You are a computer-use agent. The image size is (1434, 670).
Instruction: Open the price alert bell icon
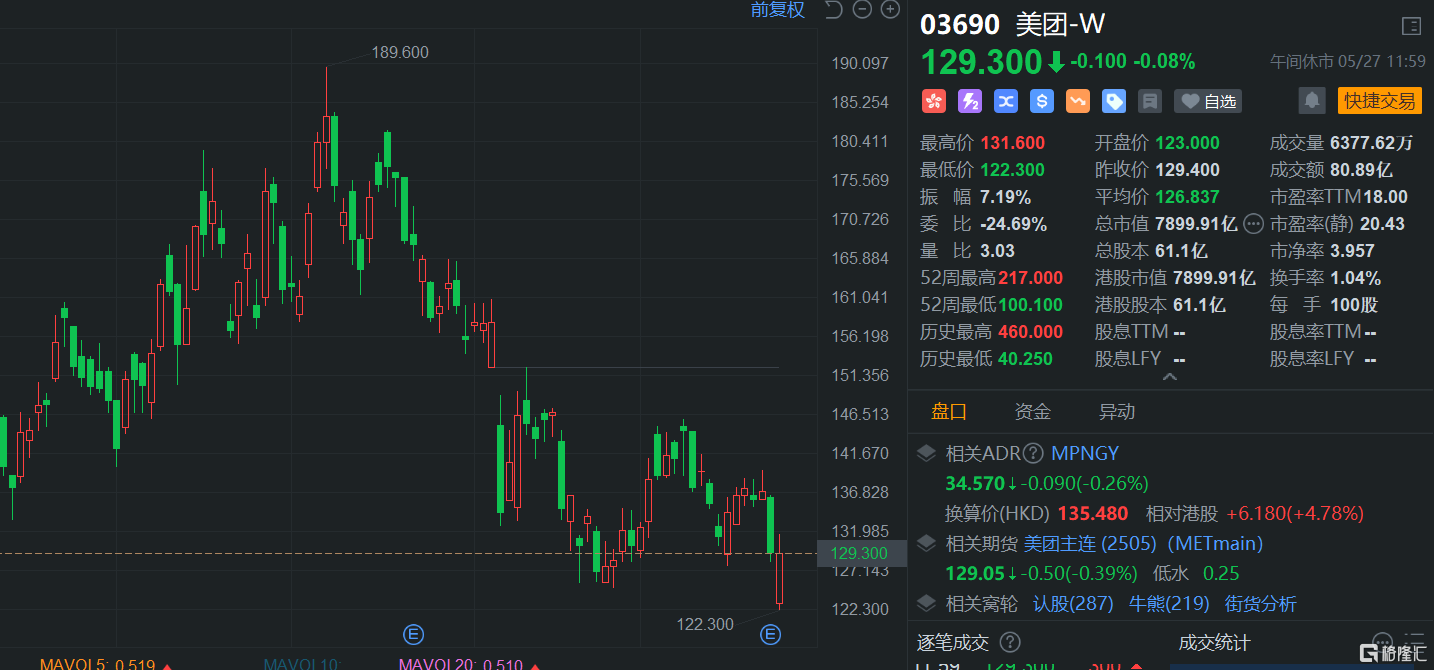click(x=1311, y=100)
